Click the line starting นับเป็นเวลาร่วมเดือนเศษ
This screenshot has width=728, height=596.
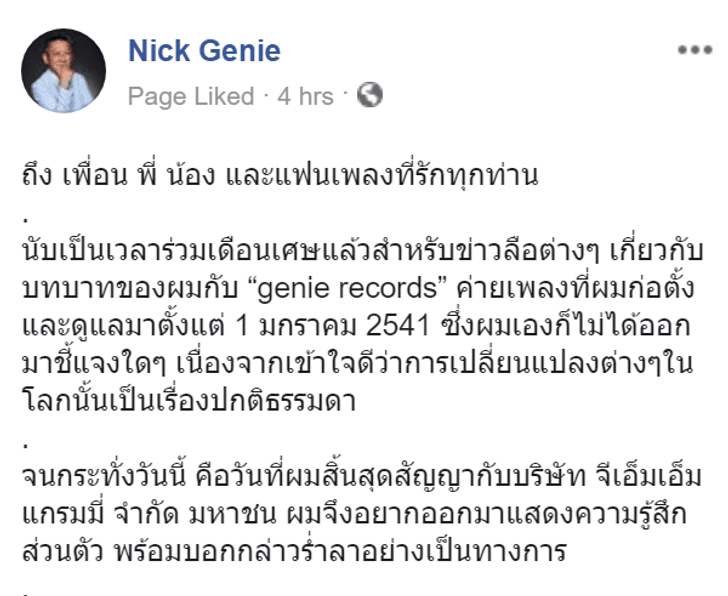363,252
